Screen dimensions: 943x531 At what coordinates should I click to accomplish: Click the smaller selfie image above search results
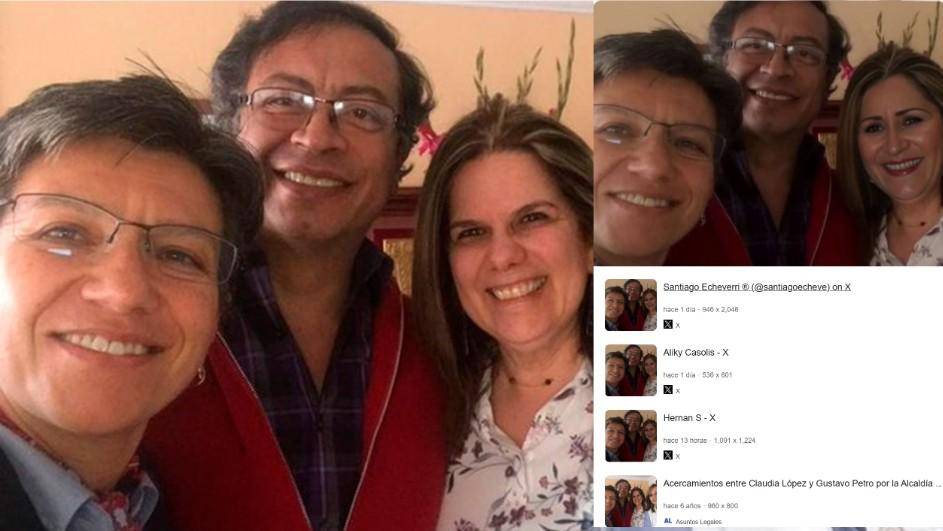(768, 133)
